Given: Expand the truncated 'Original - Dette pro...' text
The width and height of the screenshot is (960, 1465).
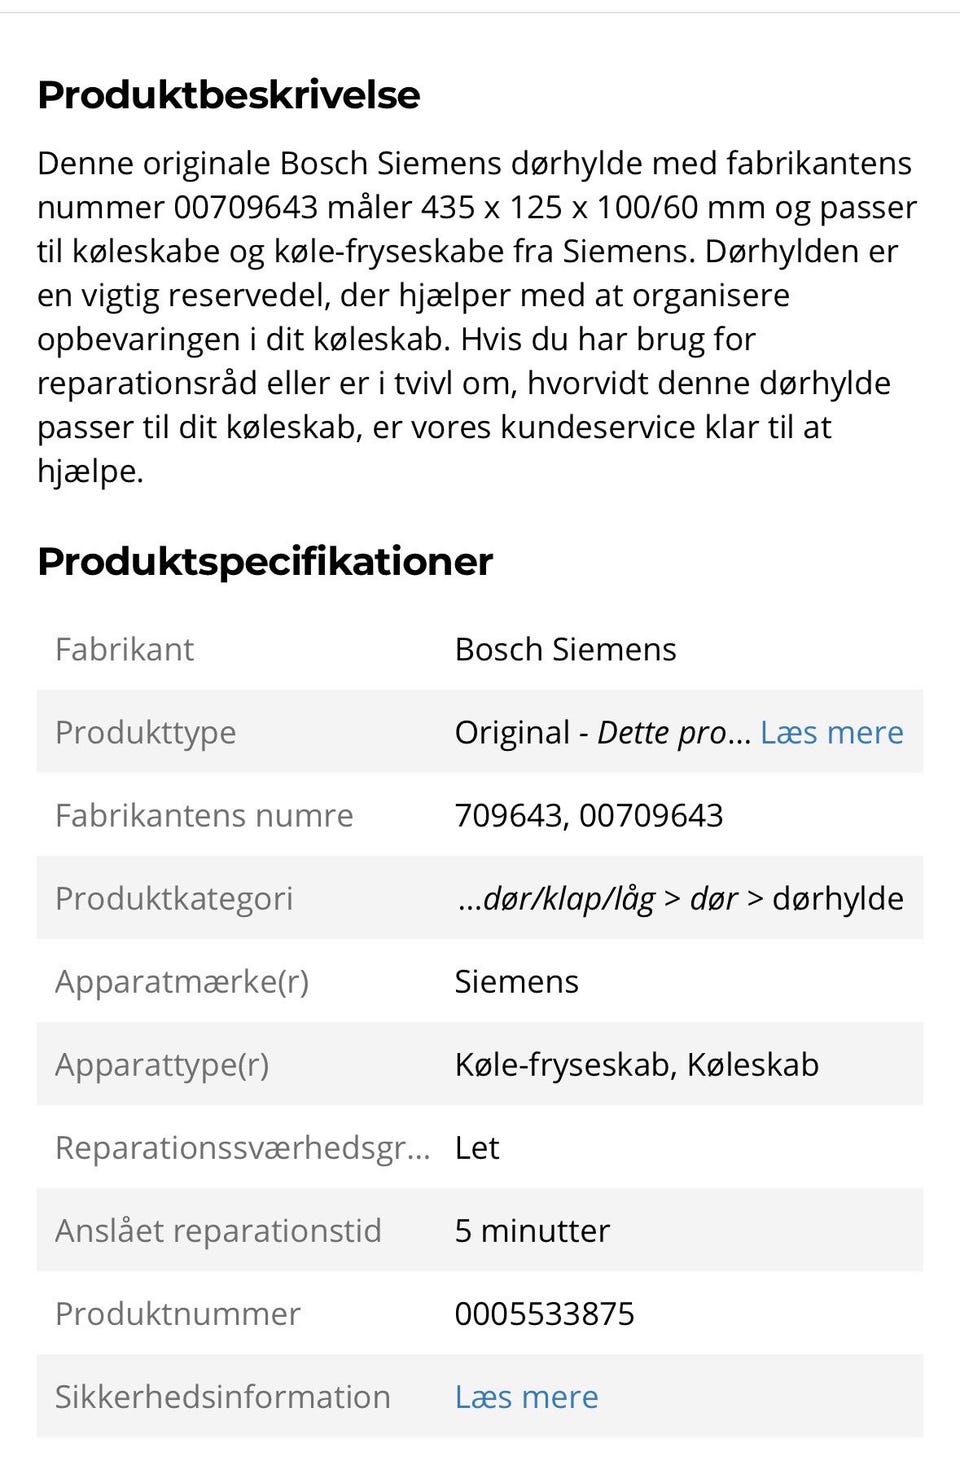Looking at the screenshot, I should coord(602,732).
